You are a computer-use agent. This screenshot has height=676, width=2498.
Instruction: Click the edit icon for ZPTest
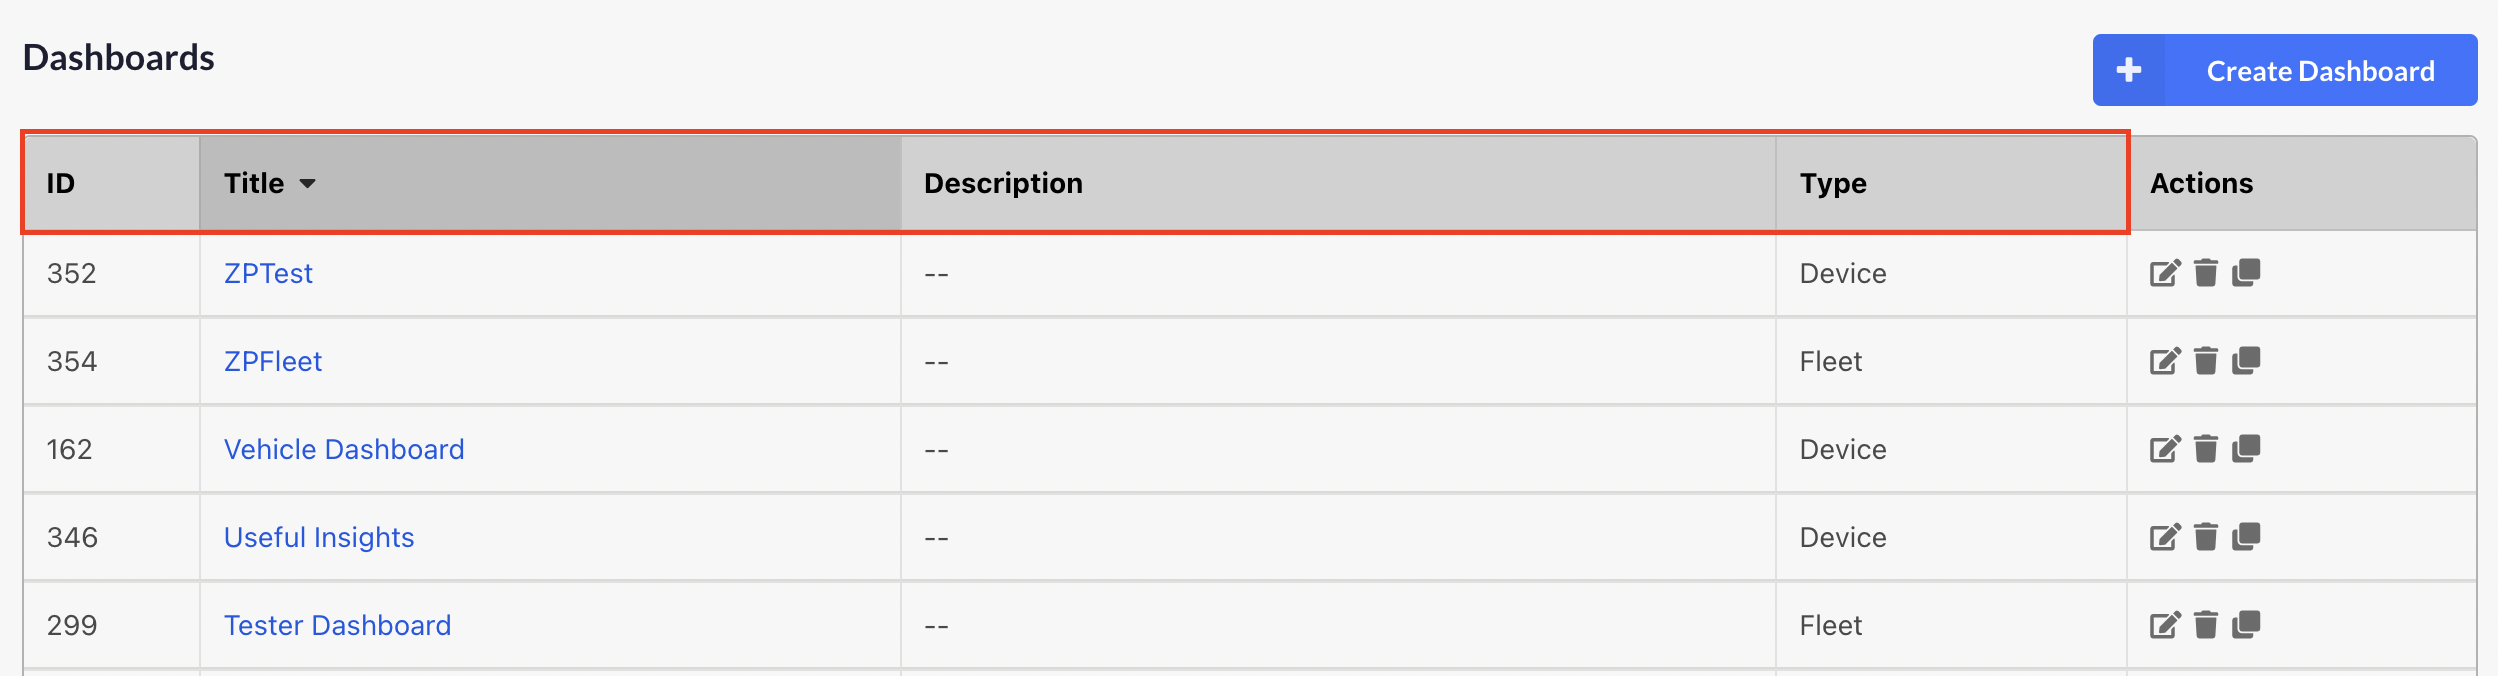click(2165, 273)
